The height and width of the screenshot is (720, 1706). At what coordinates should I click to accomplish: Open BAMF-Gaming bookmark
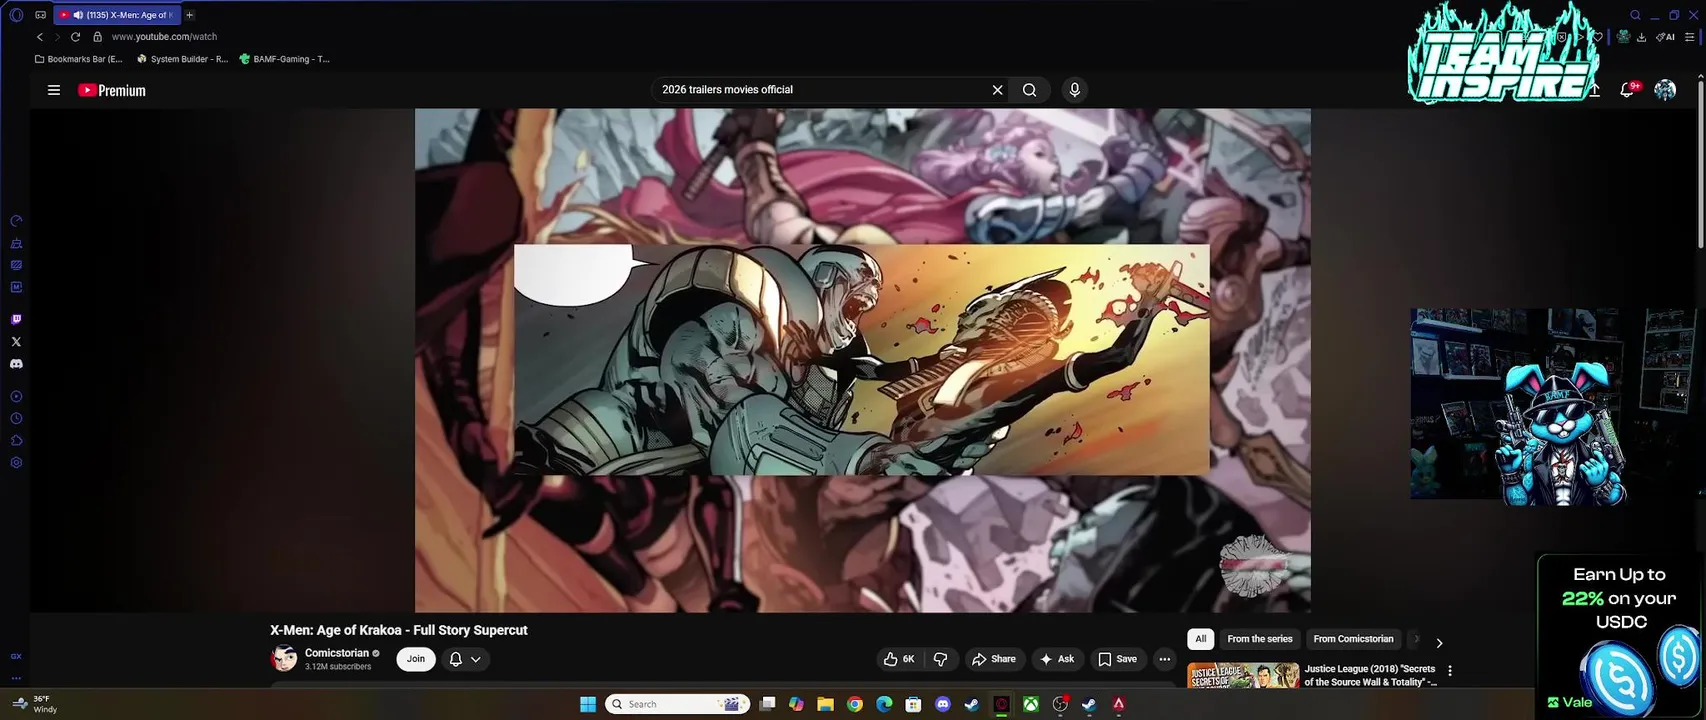284,59
